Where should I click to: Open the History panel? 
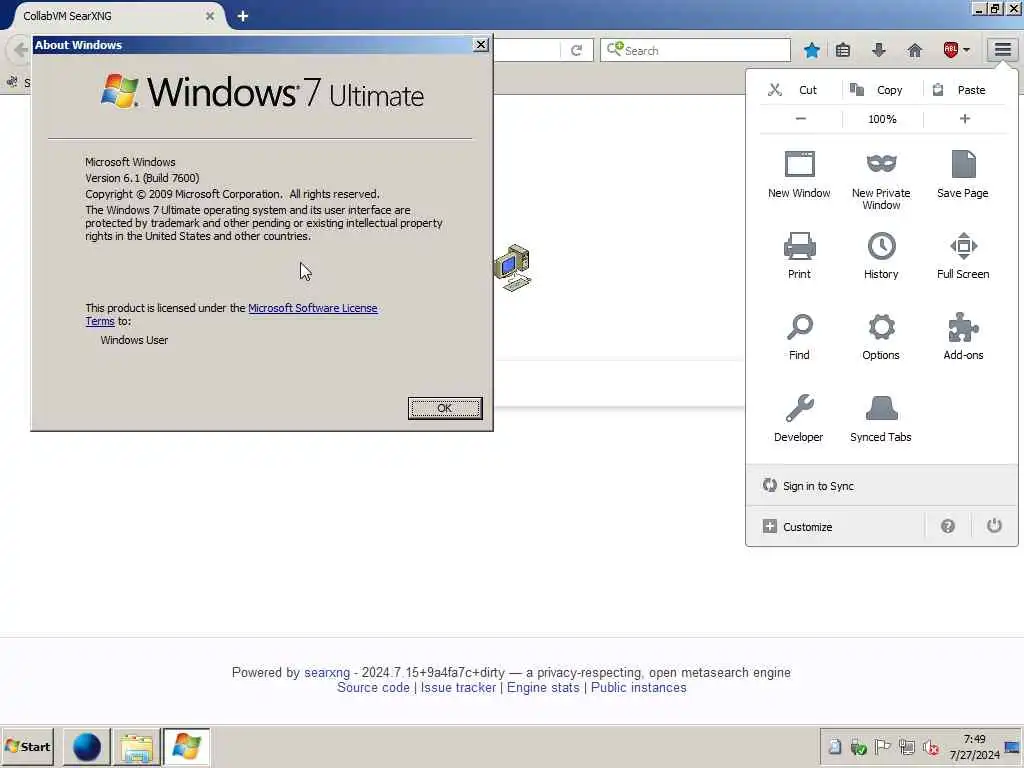(881, 255)
